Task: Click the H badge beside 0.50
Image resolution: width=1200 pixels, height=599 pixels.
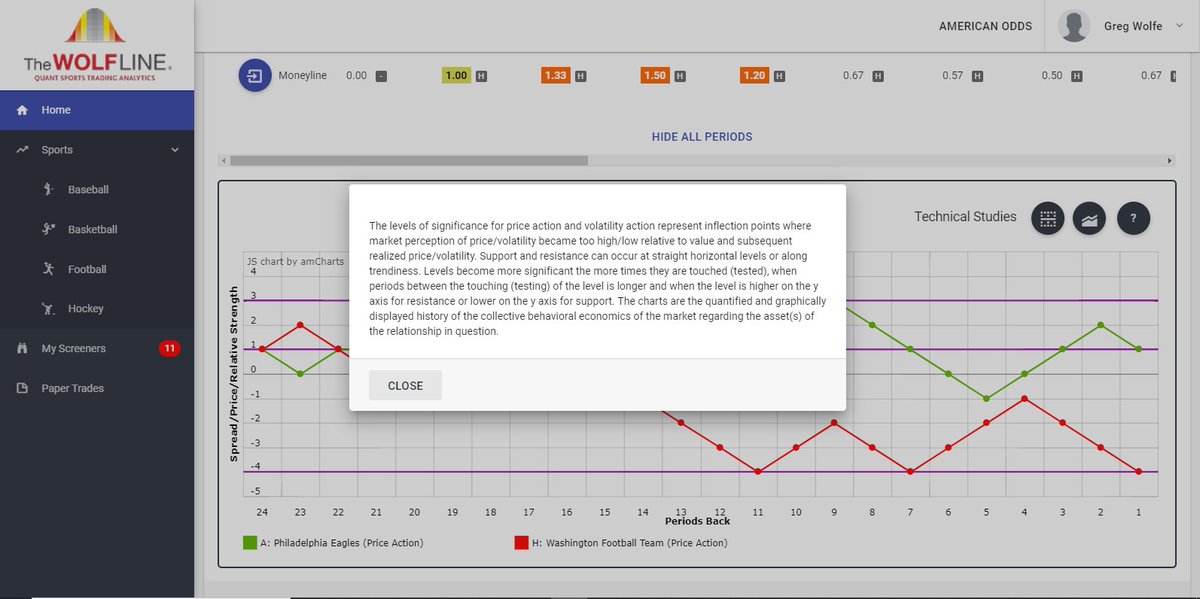Action: [x=1078, y=76]
